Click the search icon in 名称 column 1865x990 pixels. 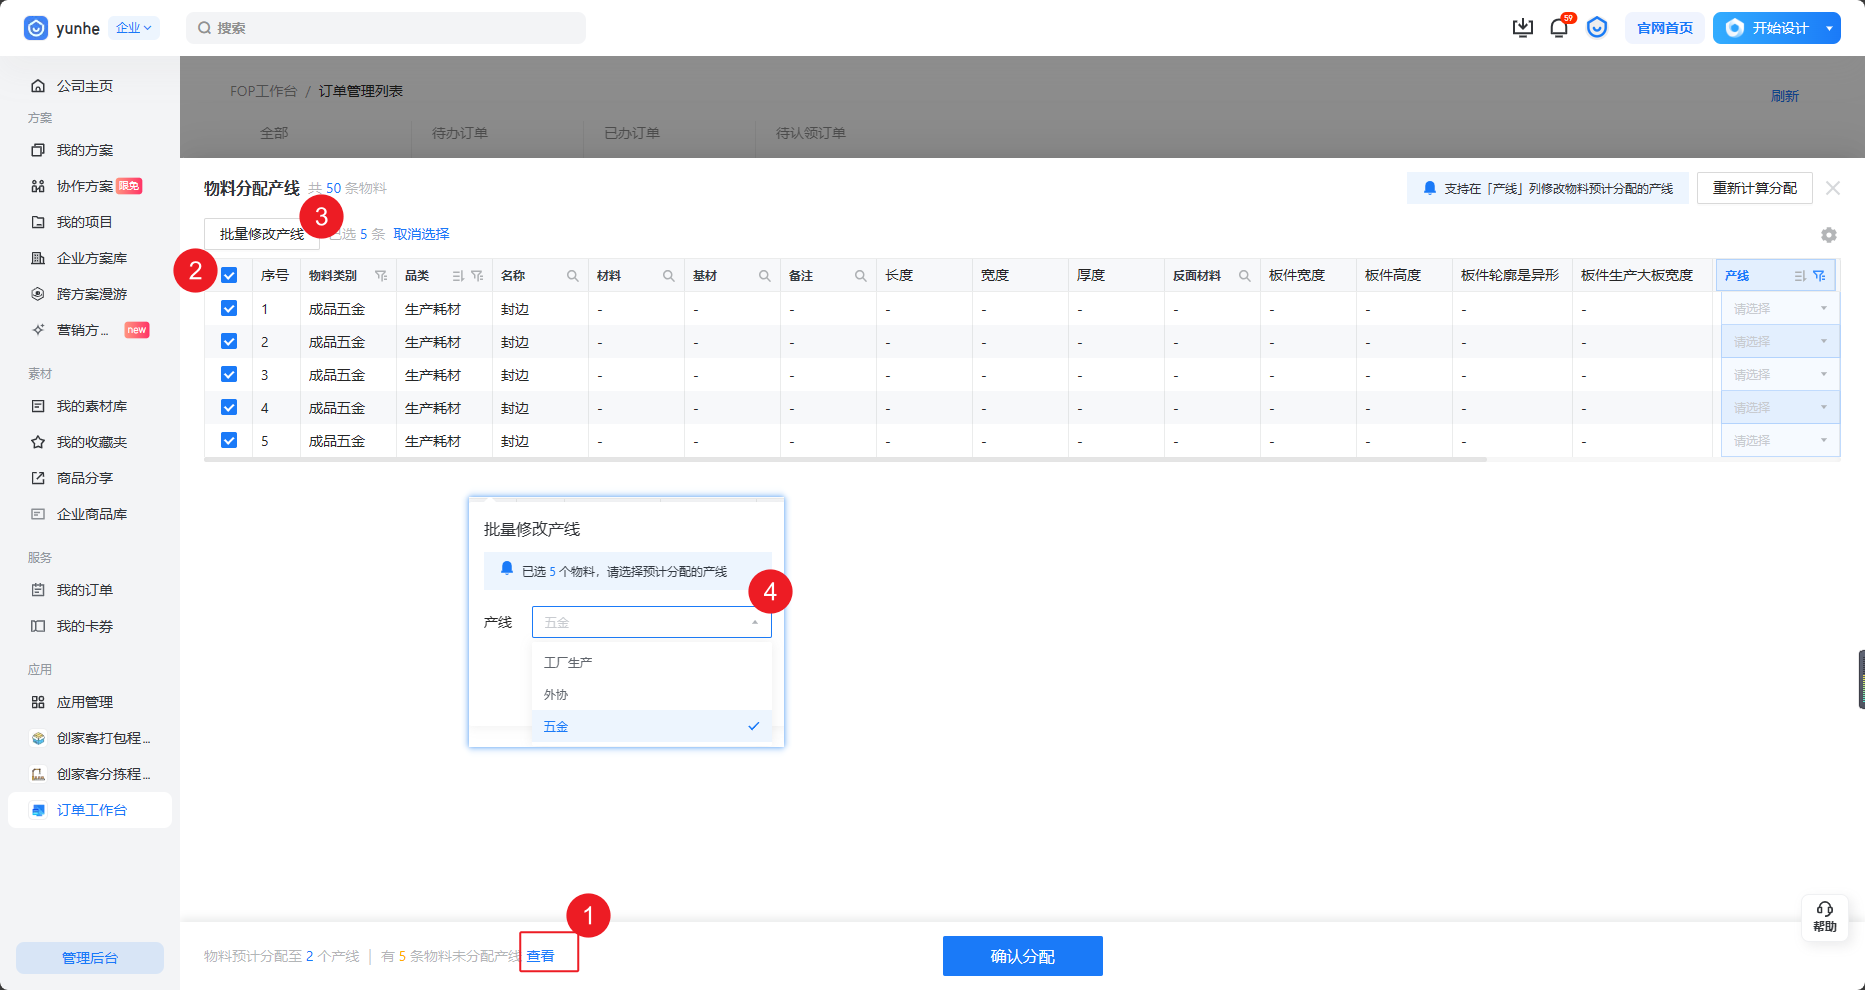573,276
